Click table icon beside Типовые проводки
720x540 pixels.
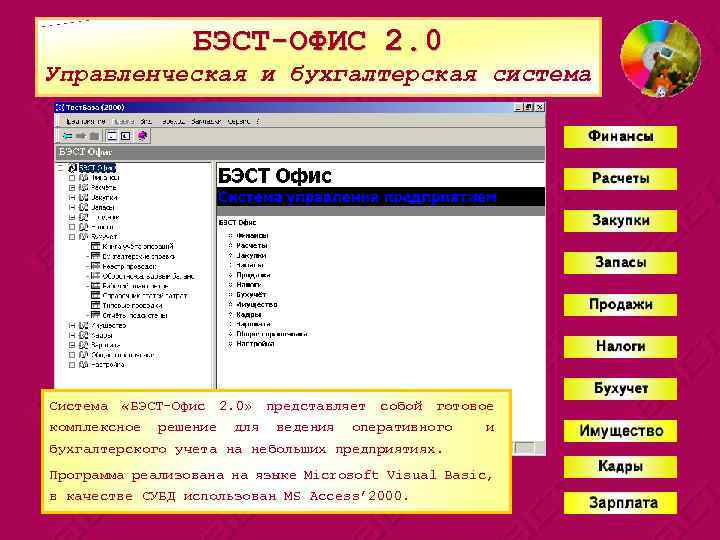[95, 305]
